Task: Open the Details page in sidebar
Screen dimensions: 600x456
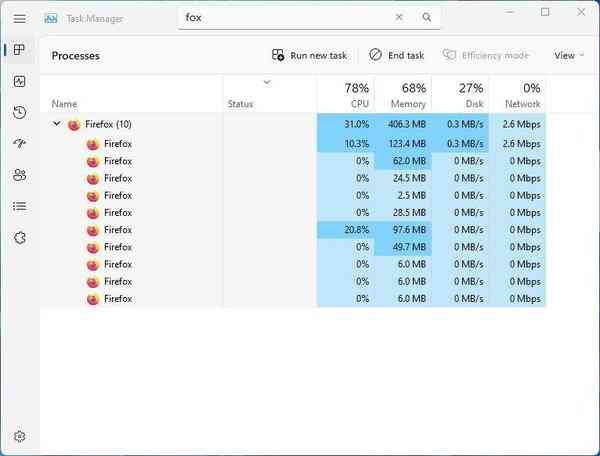Action: [x=20, y=207]
